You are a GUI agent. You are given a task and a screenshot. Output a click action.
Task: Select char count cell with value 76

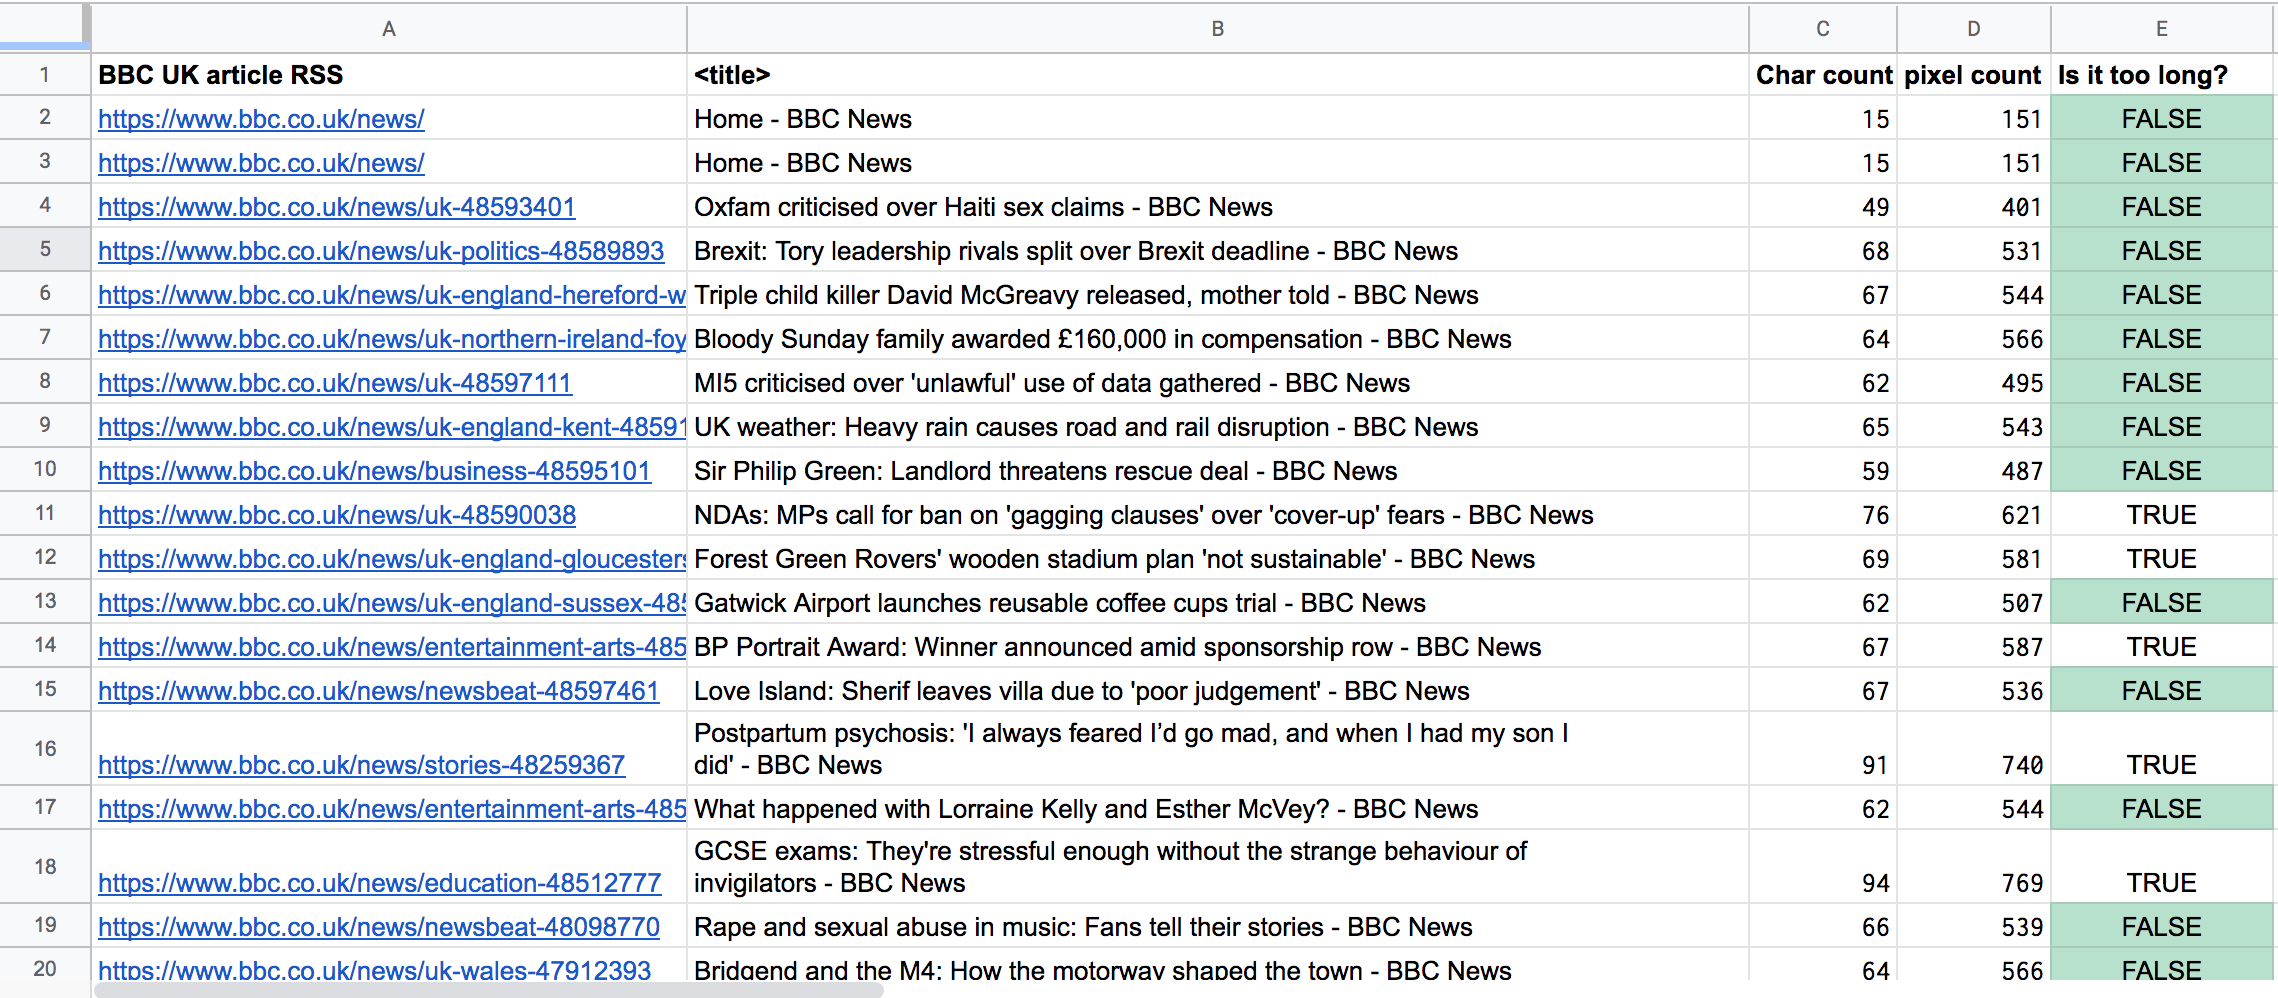click(x=1823, y=514)
